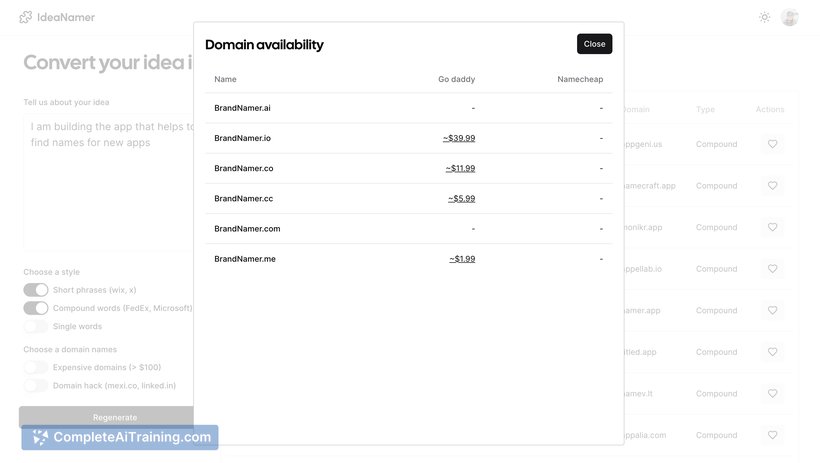Click the monikr.app domain in background list
Screen dimensions: 820x463
(x=643, y=227)
